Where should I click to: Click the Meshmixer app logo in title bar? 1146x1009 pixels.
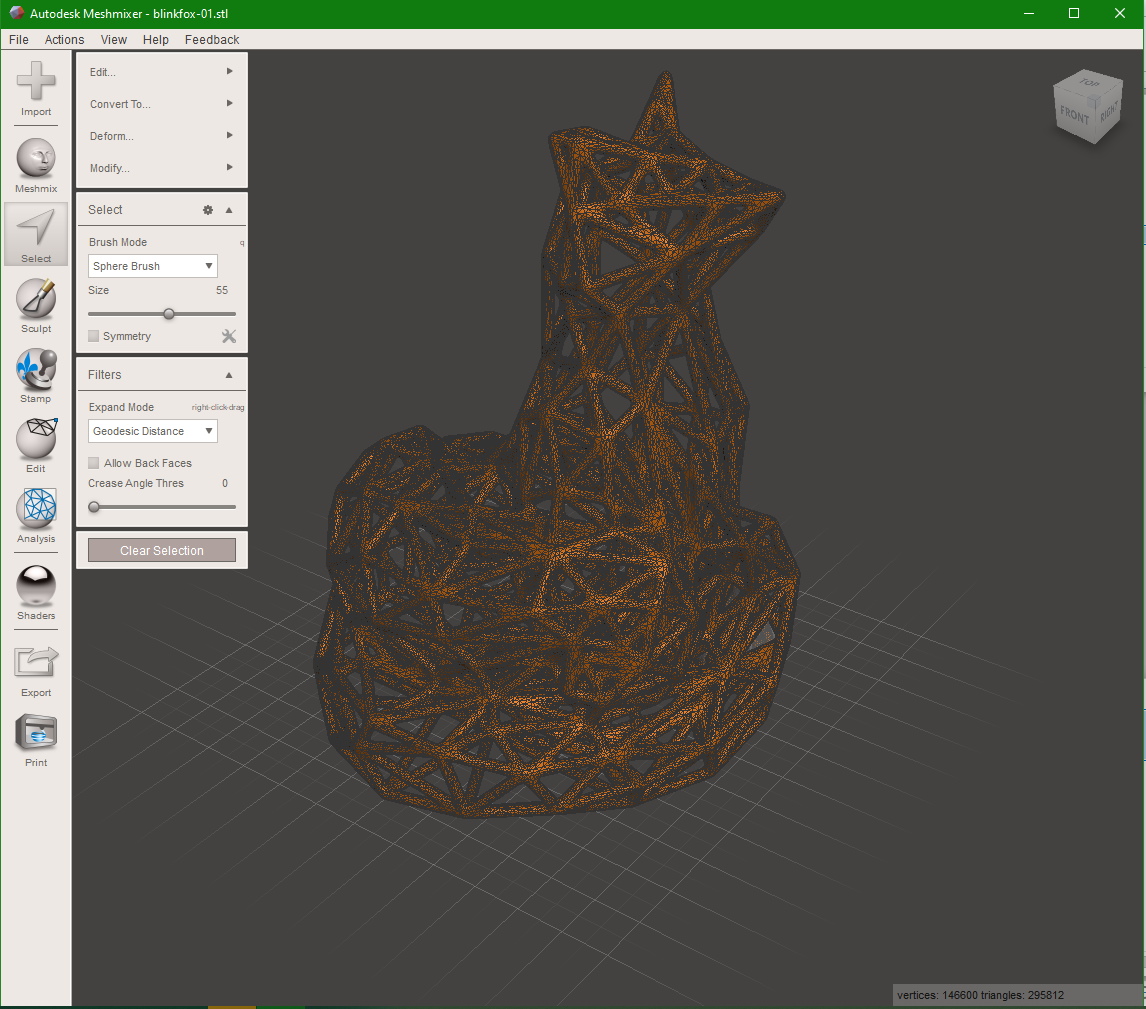point(17,13)
